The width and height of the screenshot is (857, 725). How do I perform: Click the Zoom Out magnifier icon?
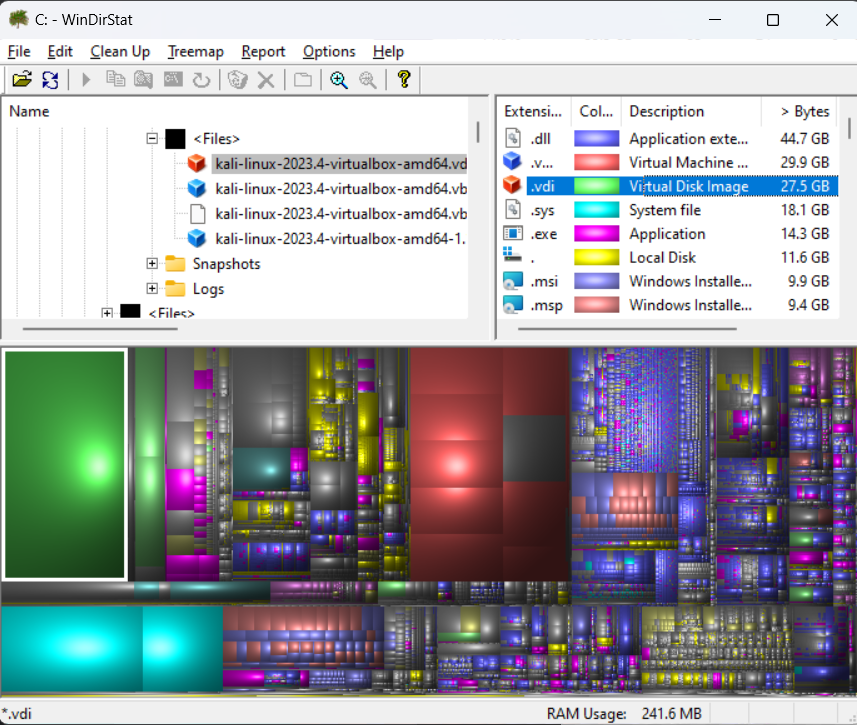pyautogui.click(x=368, y=80)
